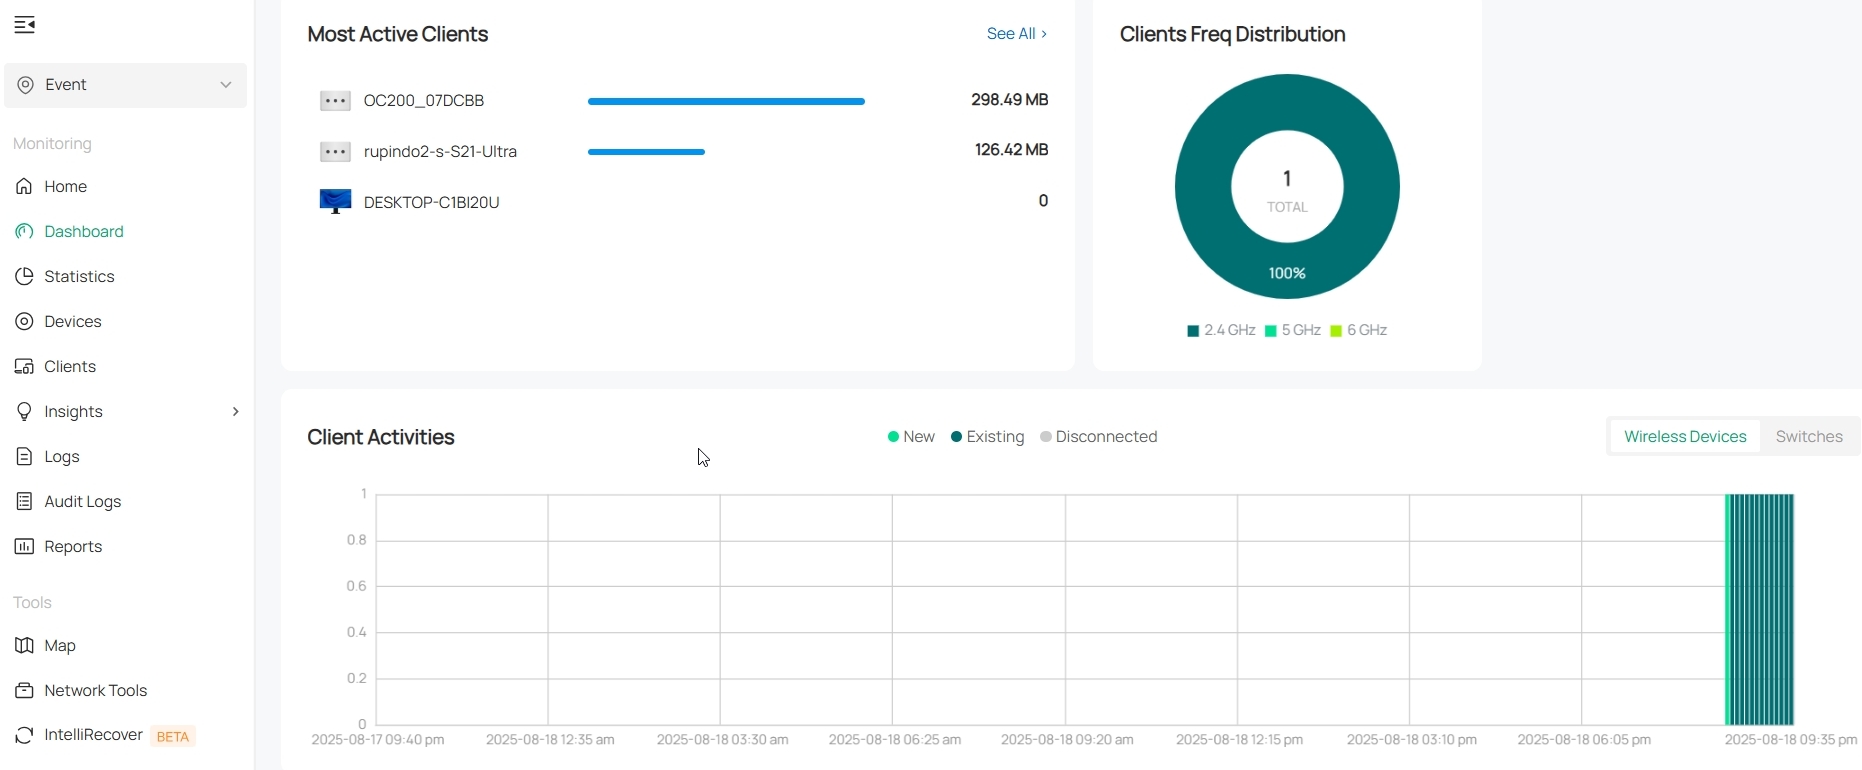Image resolution: width=1862 pixels, height=770 pixels.
Task: Go to Home page
Action: [66, 186]
